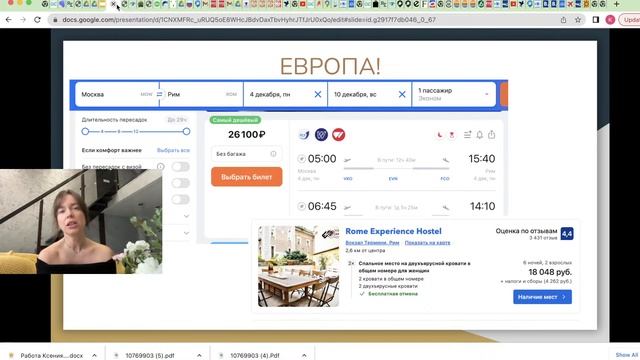Click the ЕВРОПА! slide title

330,66
